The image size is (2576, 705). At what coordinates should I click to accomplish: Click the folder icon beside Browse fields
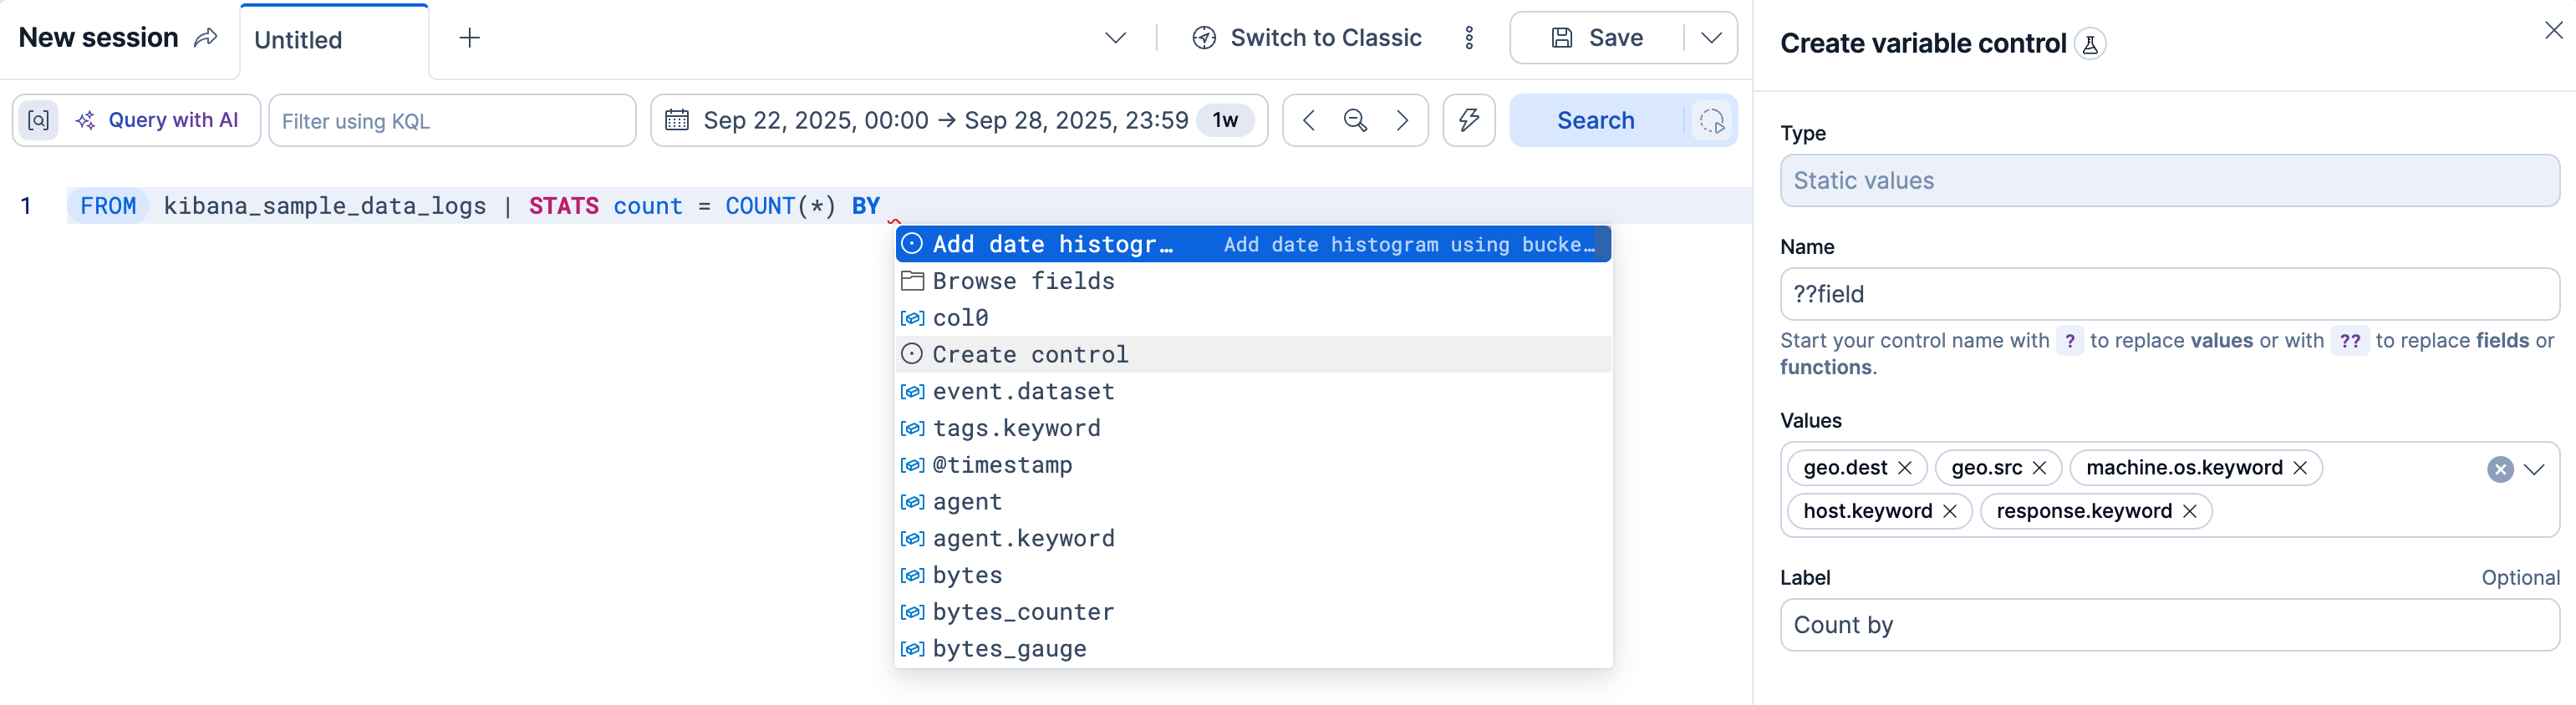(x=912, y=281)
